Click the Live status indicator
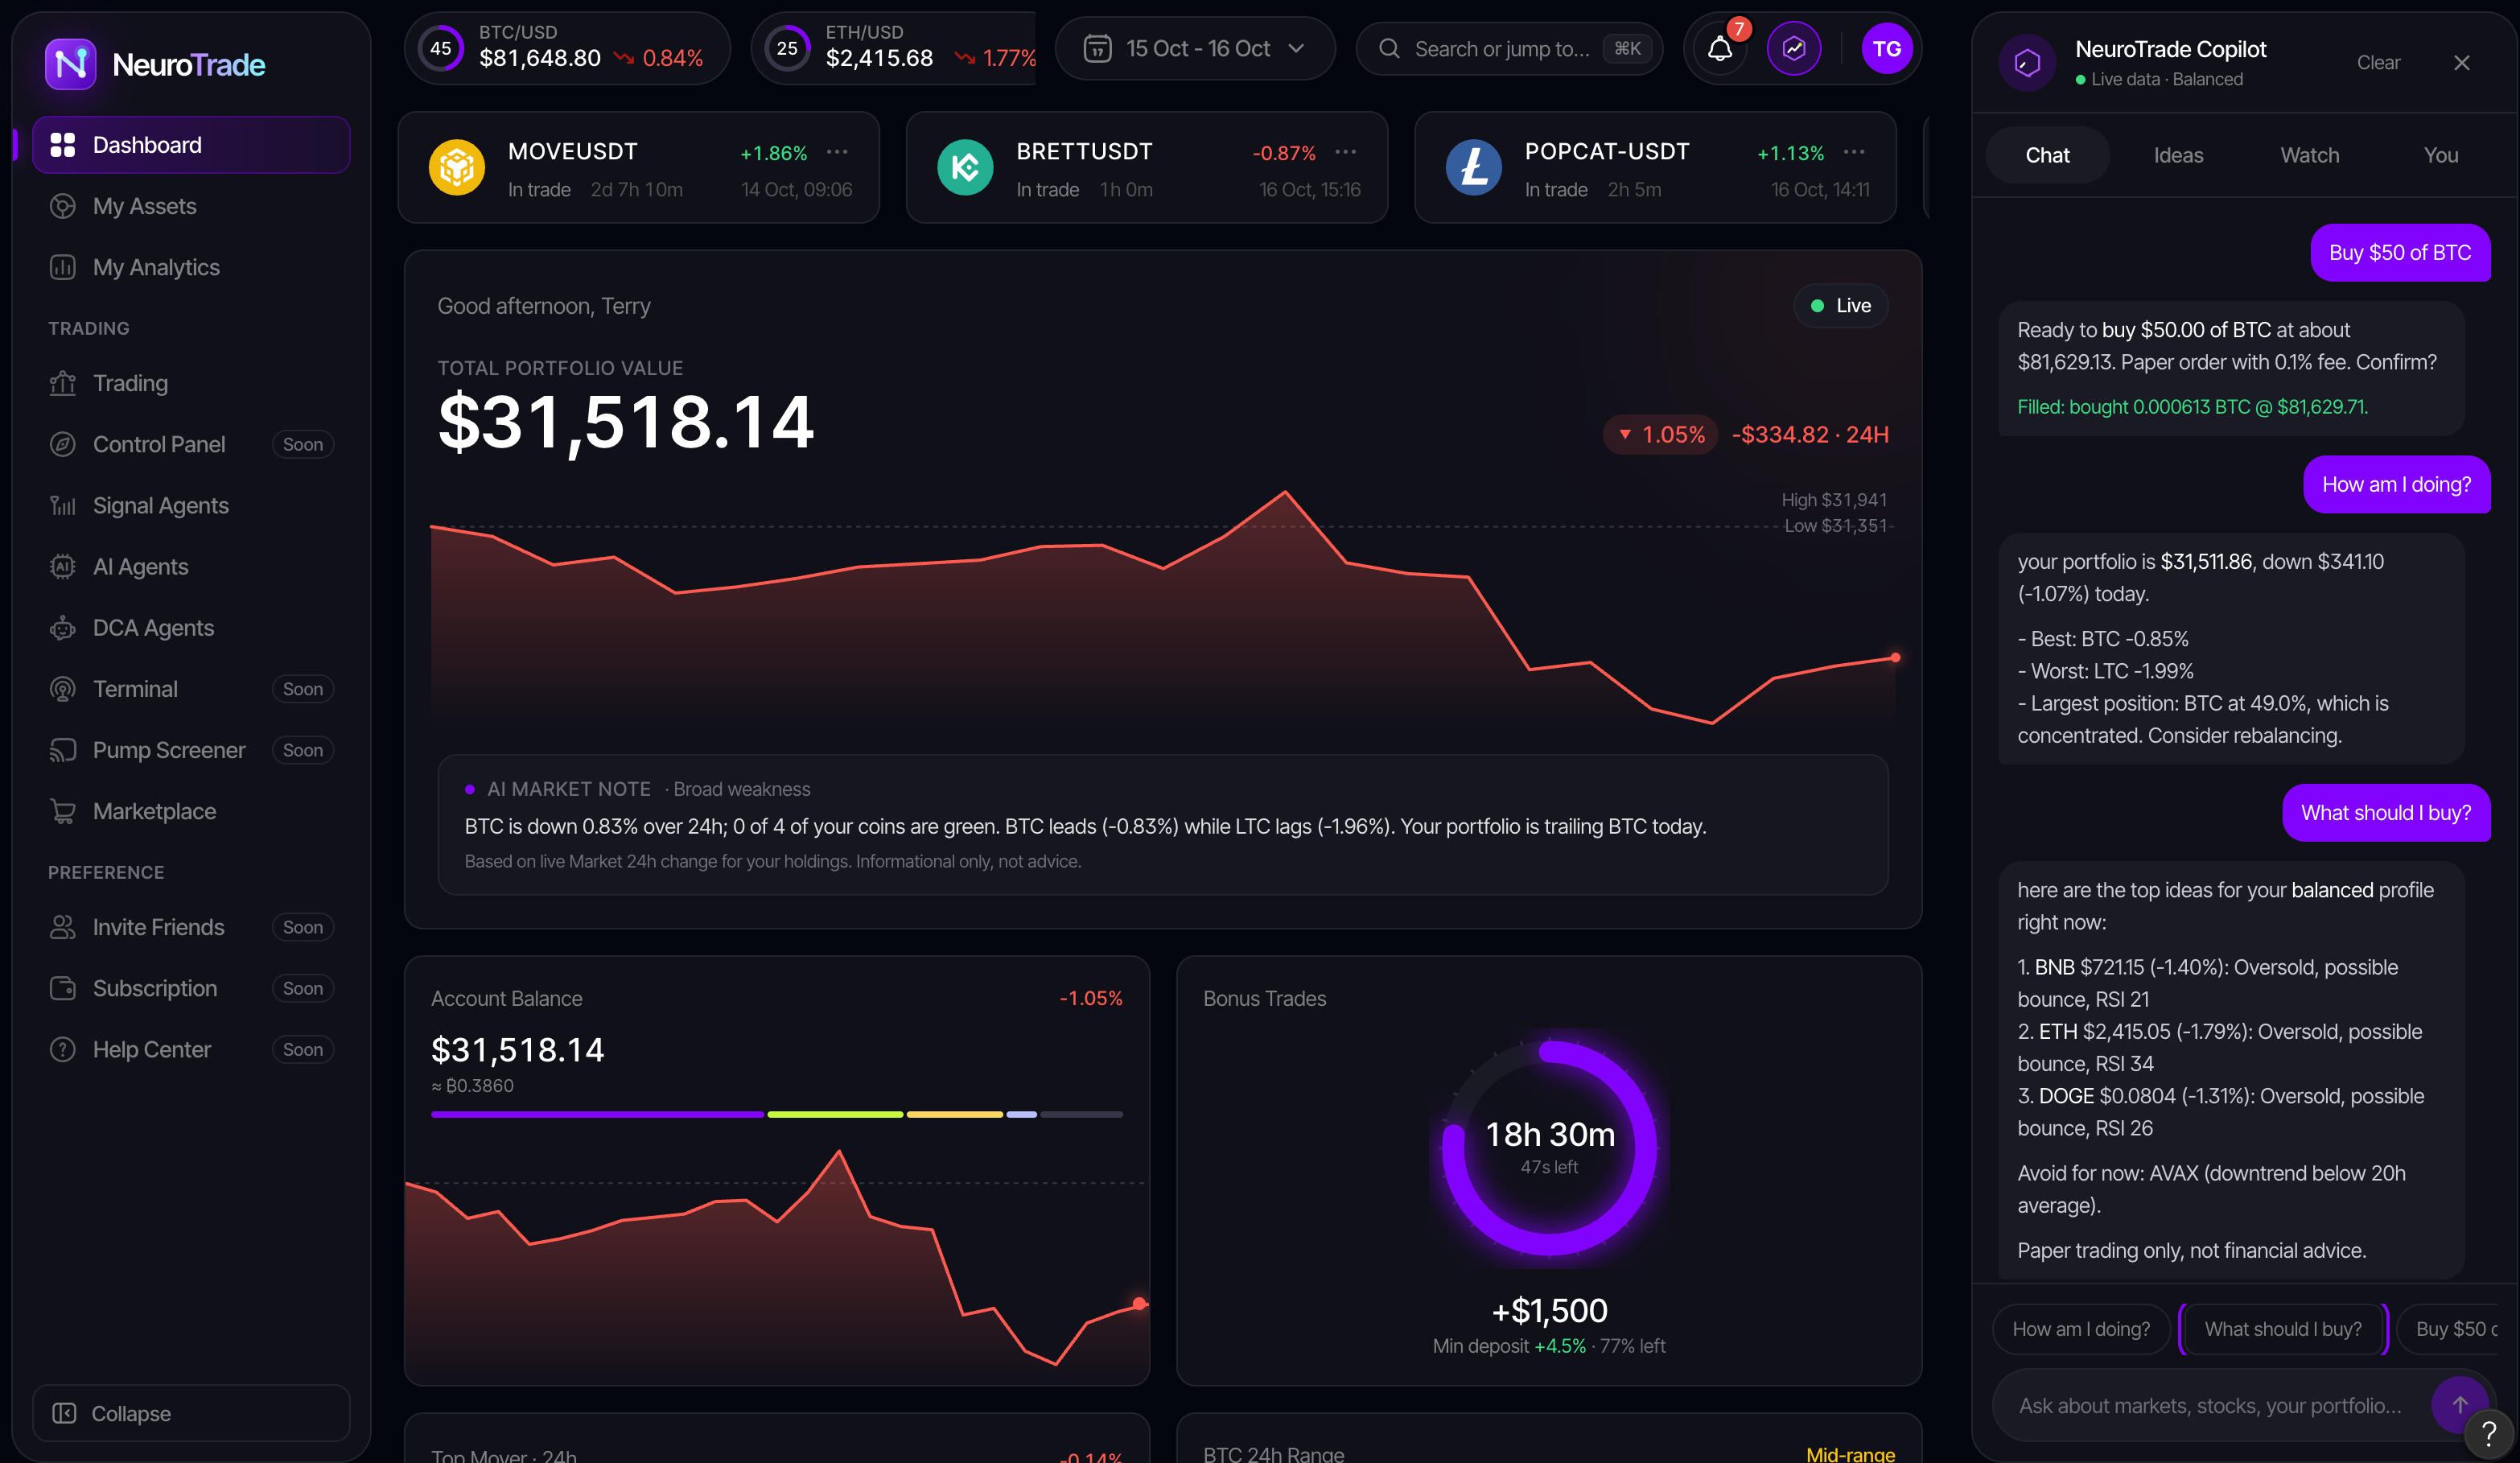 [x=1840, y=305]
